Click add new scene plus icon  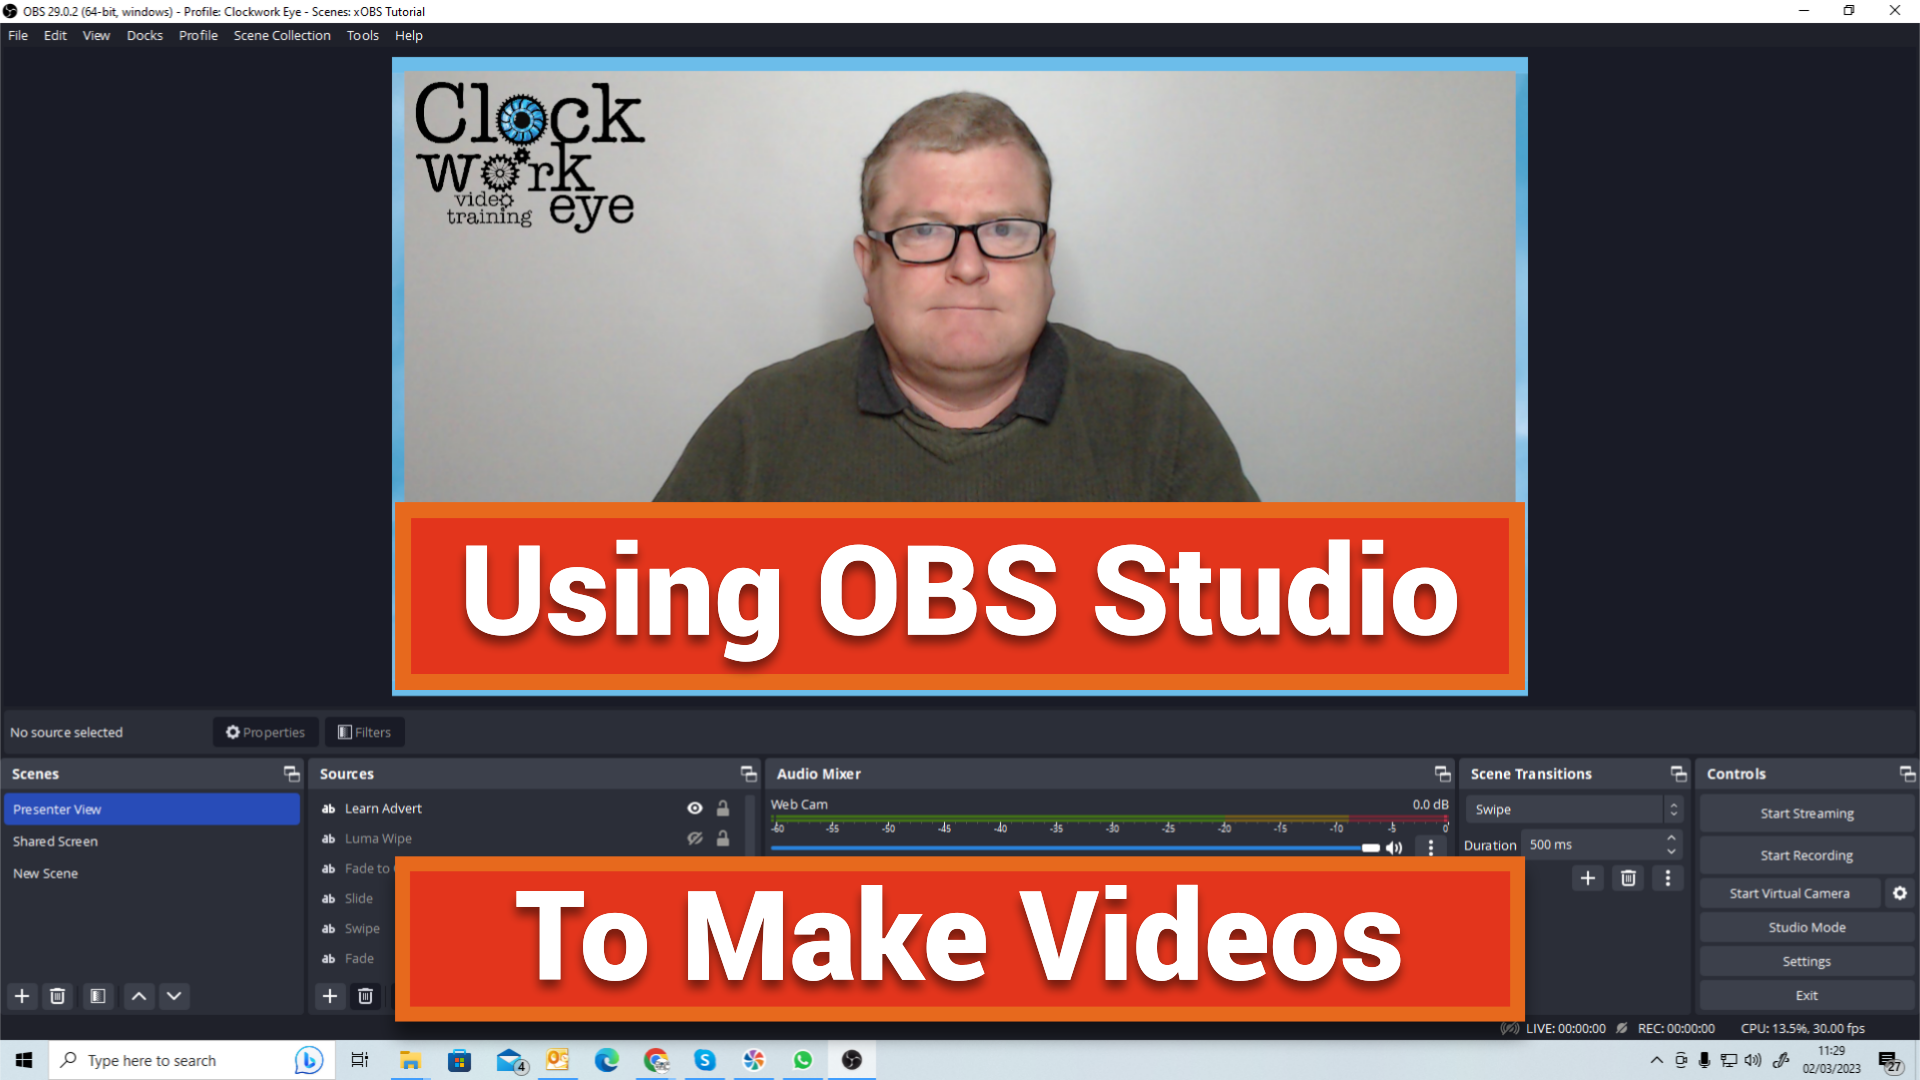pyautogui.click(x=21, y=996)
